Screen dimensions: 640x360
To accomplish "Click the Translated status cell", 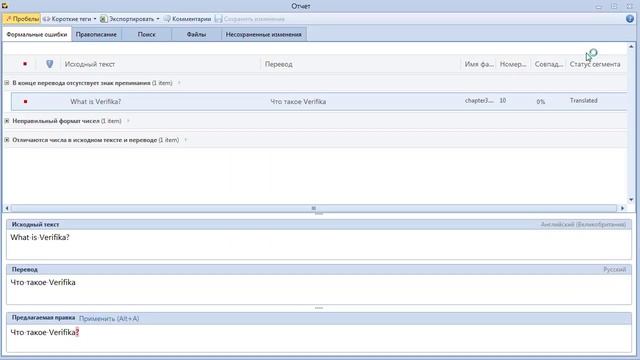I will [584, 100].
